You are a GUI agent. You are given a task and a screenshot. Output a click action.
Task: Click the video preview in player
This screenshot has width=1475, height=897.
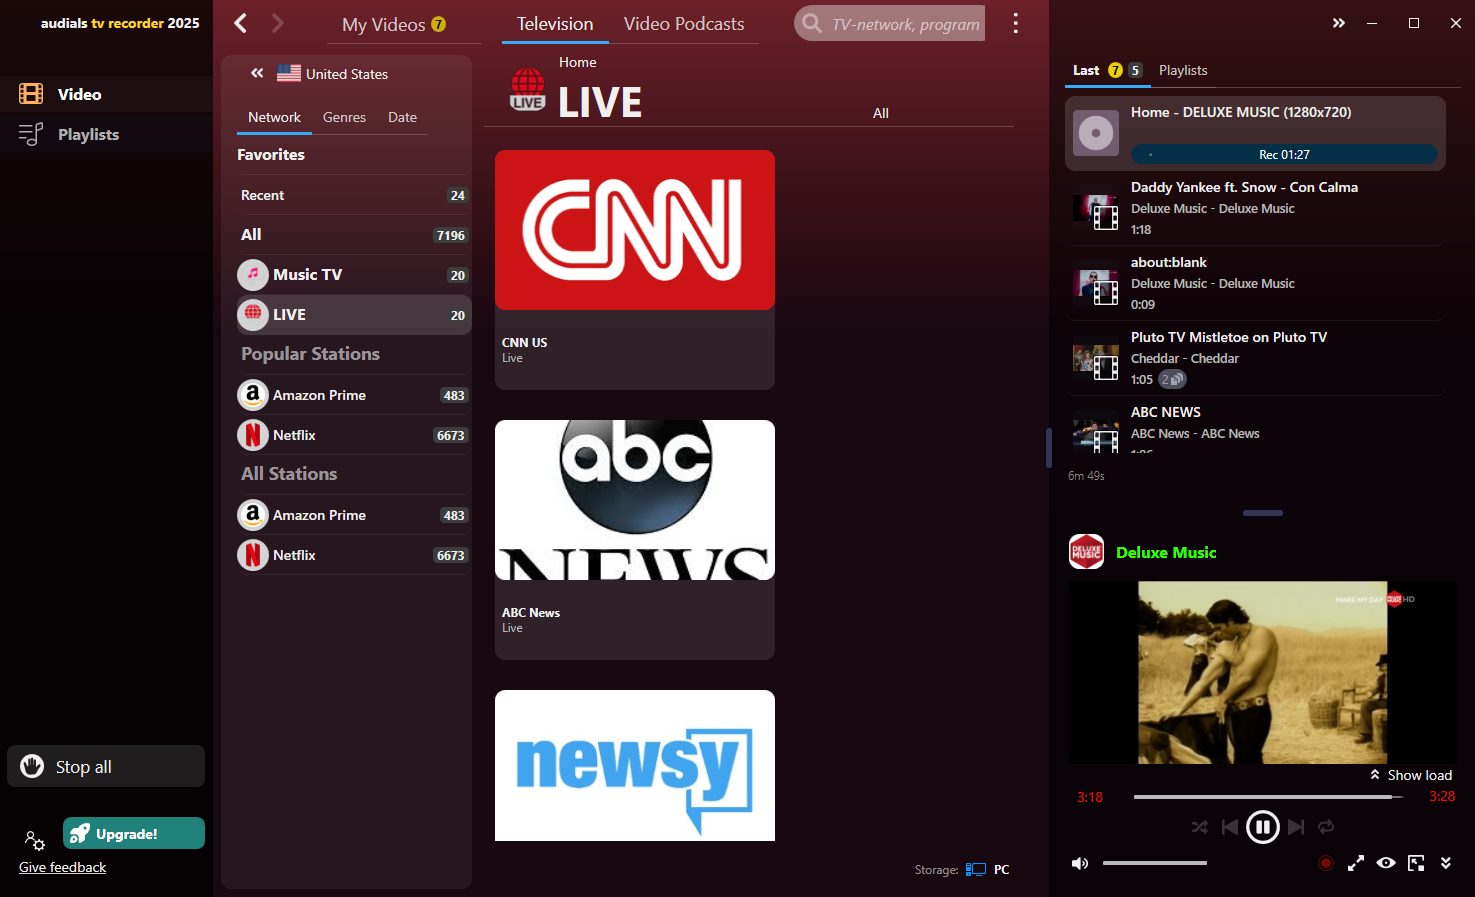[x=1262, y=672]
